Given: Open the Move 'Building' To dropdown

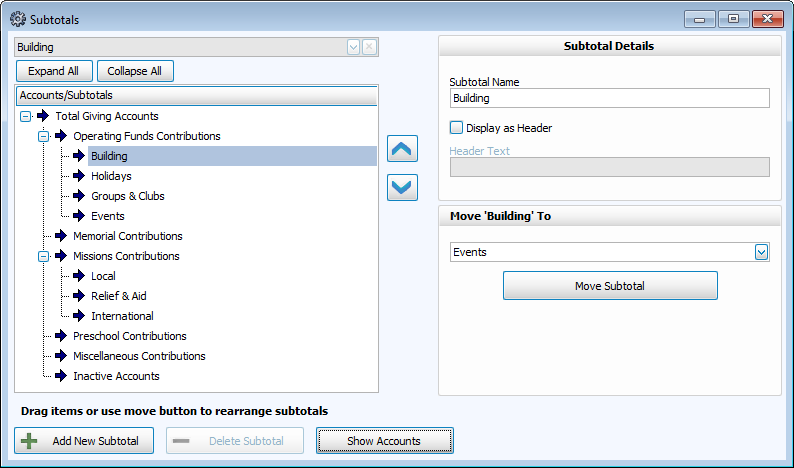Looking at the screenshot, I should tap(761, 252).
